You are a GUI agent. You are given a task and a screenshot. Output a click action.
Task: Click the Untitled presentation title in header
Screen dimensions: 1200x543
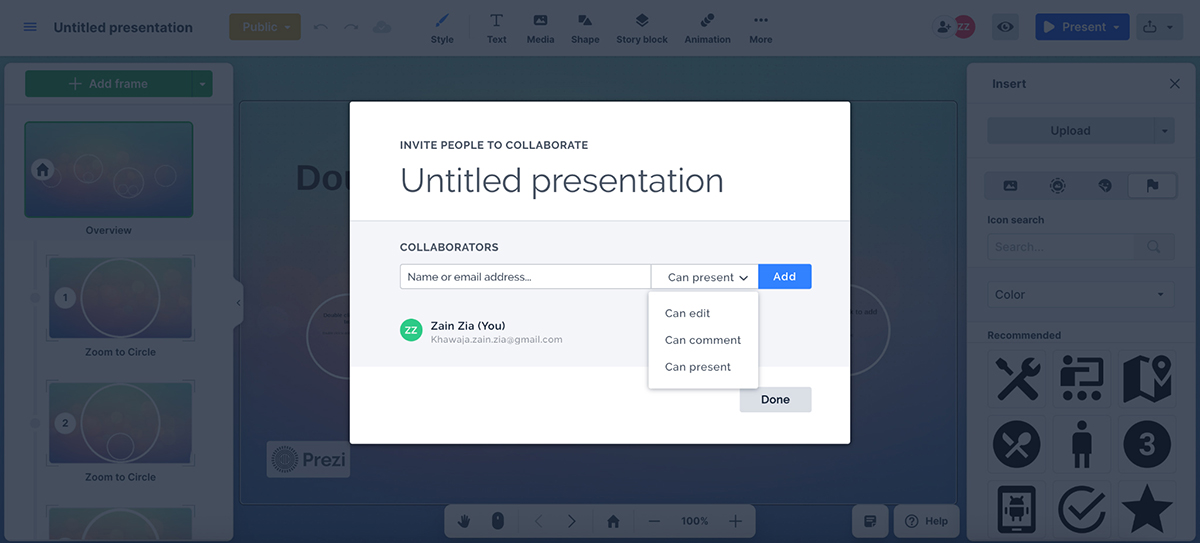(123, 27)
